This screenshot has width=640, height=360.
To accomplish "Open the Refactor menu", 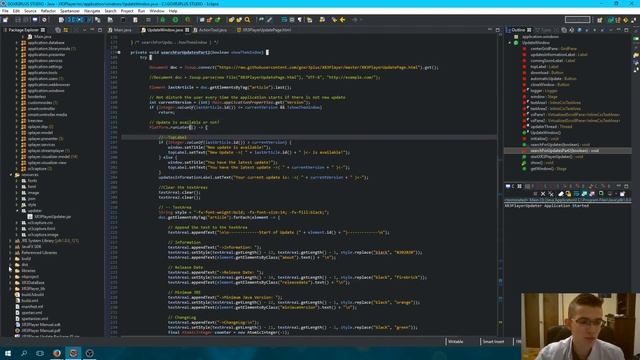I will 48,11.
